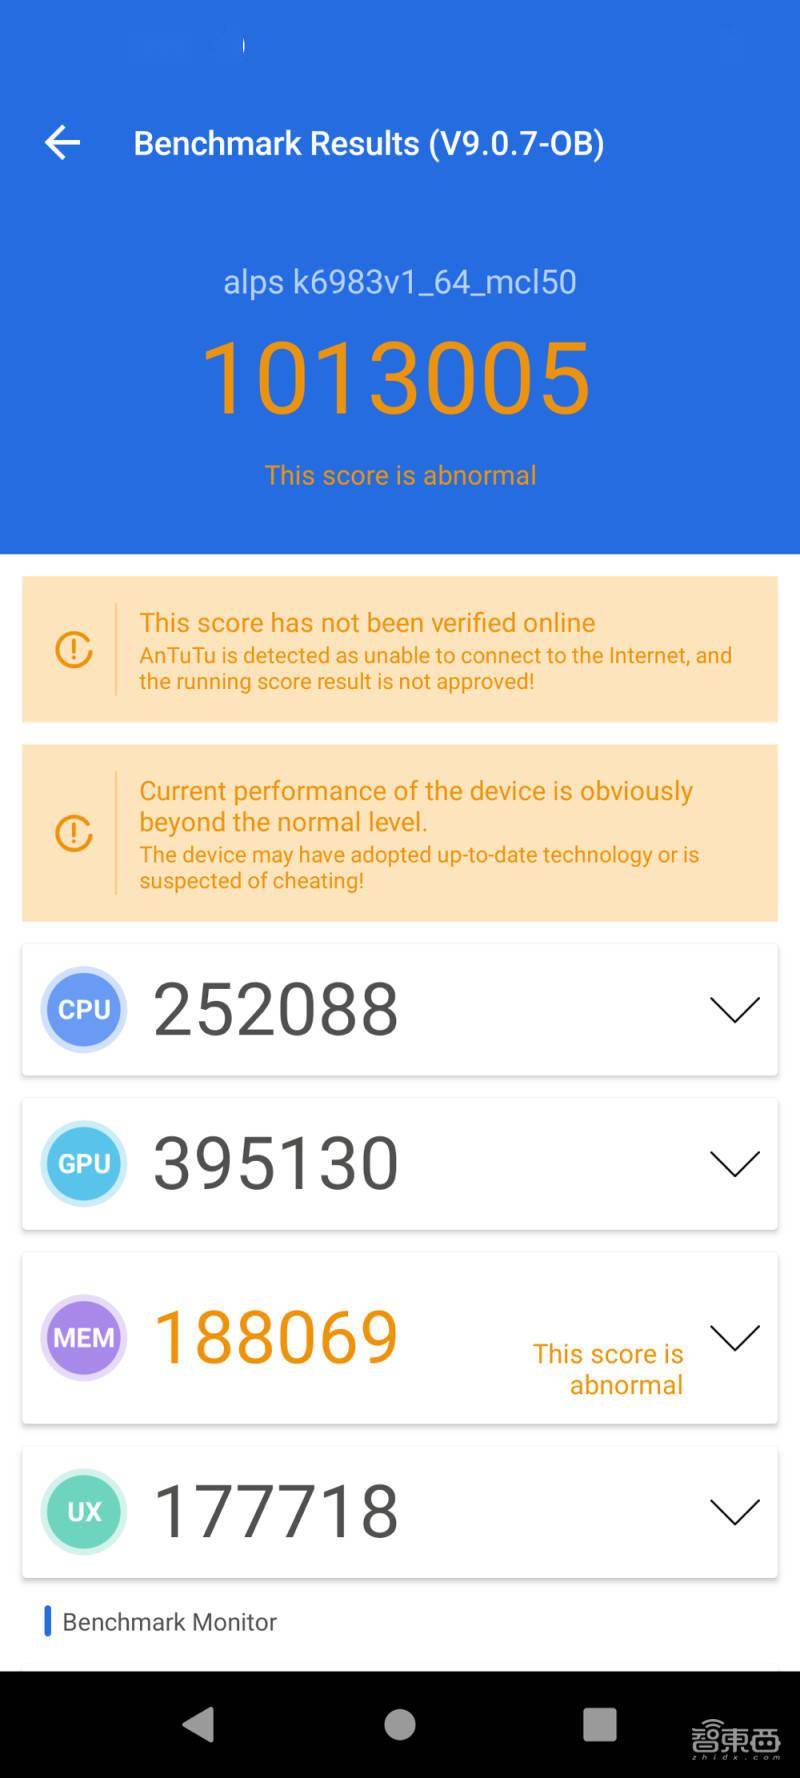Tap 'This score is abnormal' under total
The width and height of the screenshot is (800, 1778).
coord(400,475)
